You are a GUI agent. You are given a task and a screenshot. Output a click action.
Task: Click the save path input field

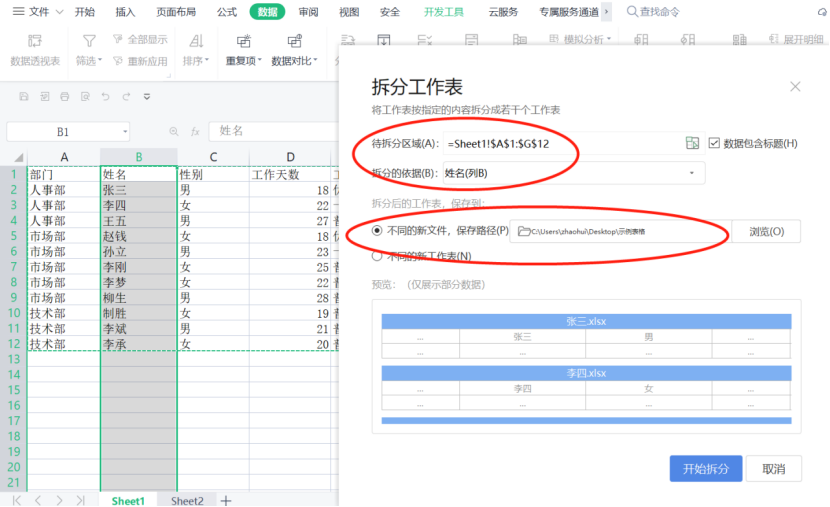620,231
